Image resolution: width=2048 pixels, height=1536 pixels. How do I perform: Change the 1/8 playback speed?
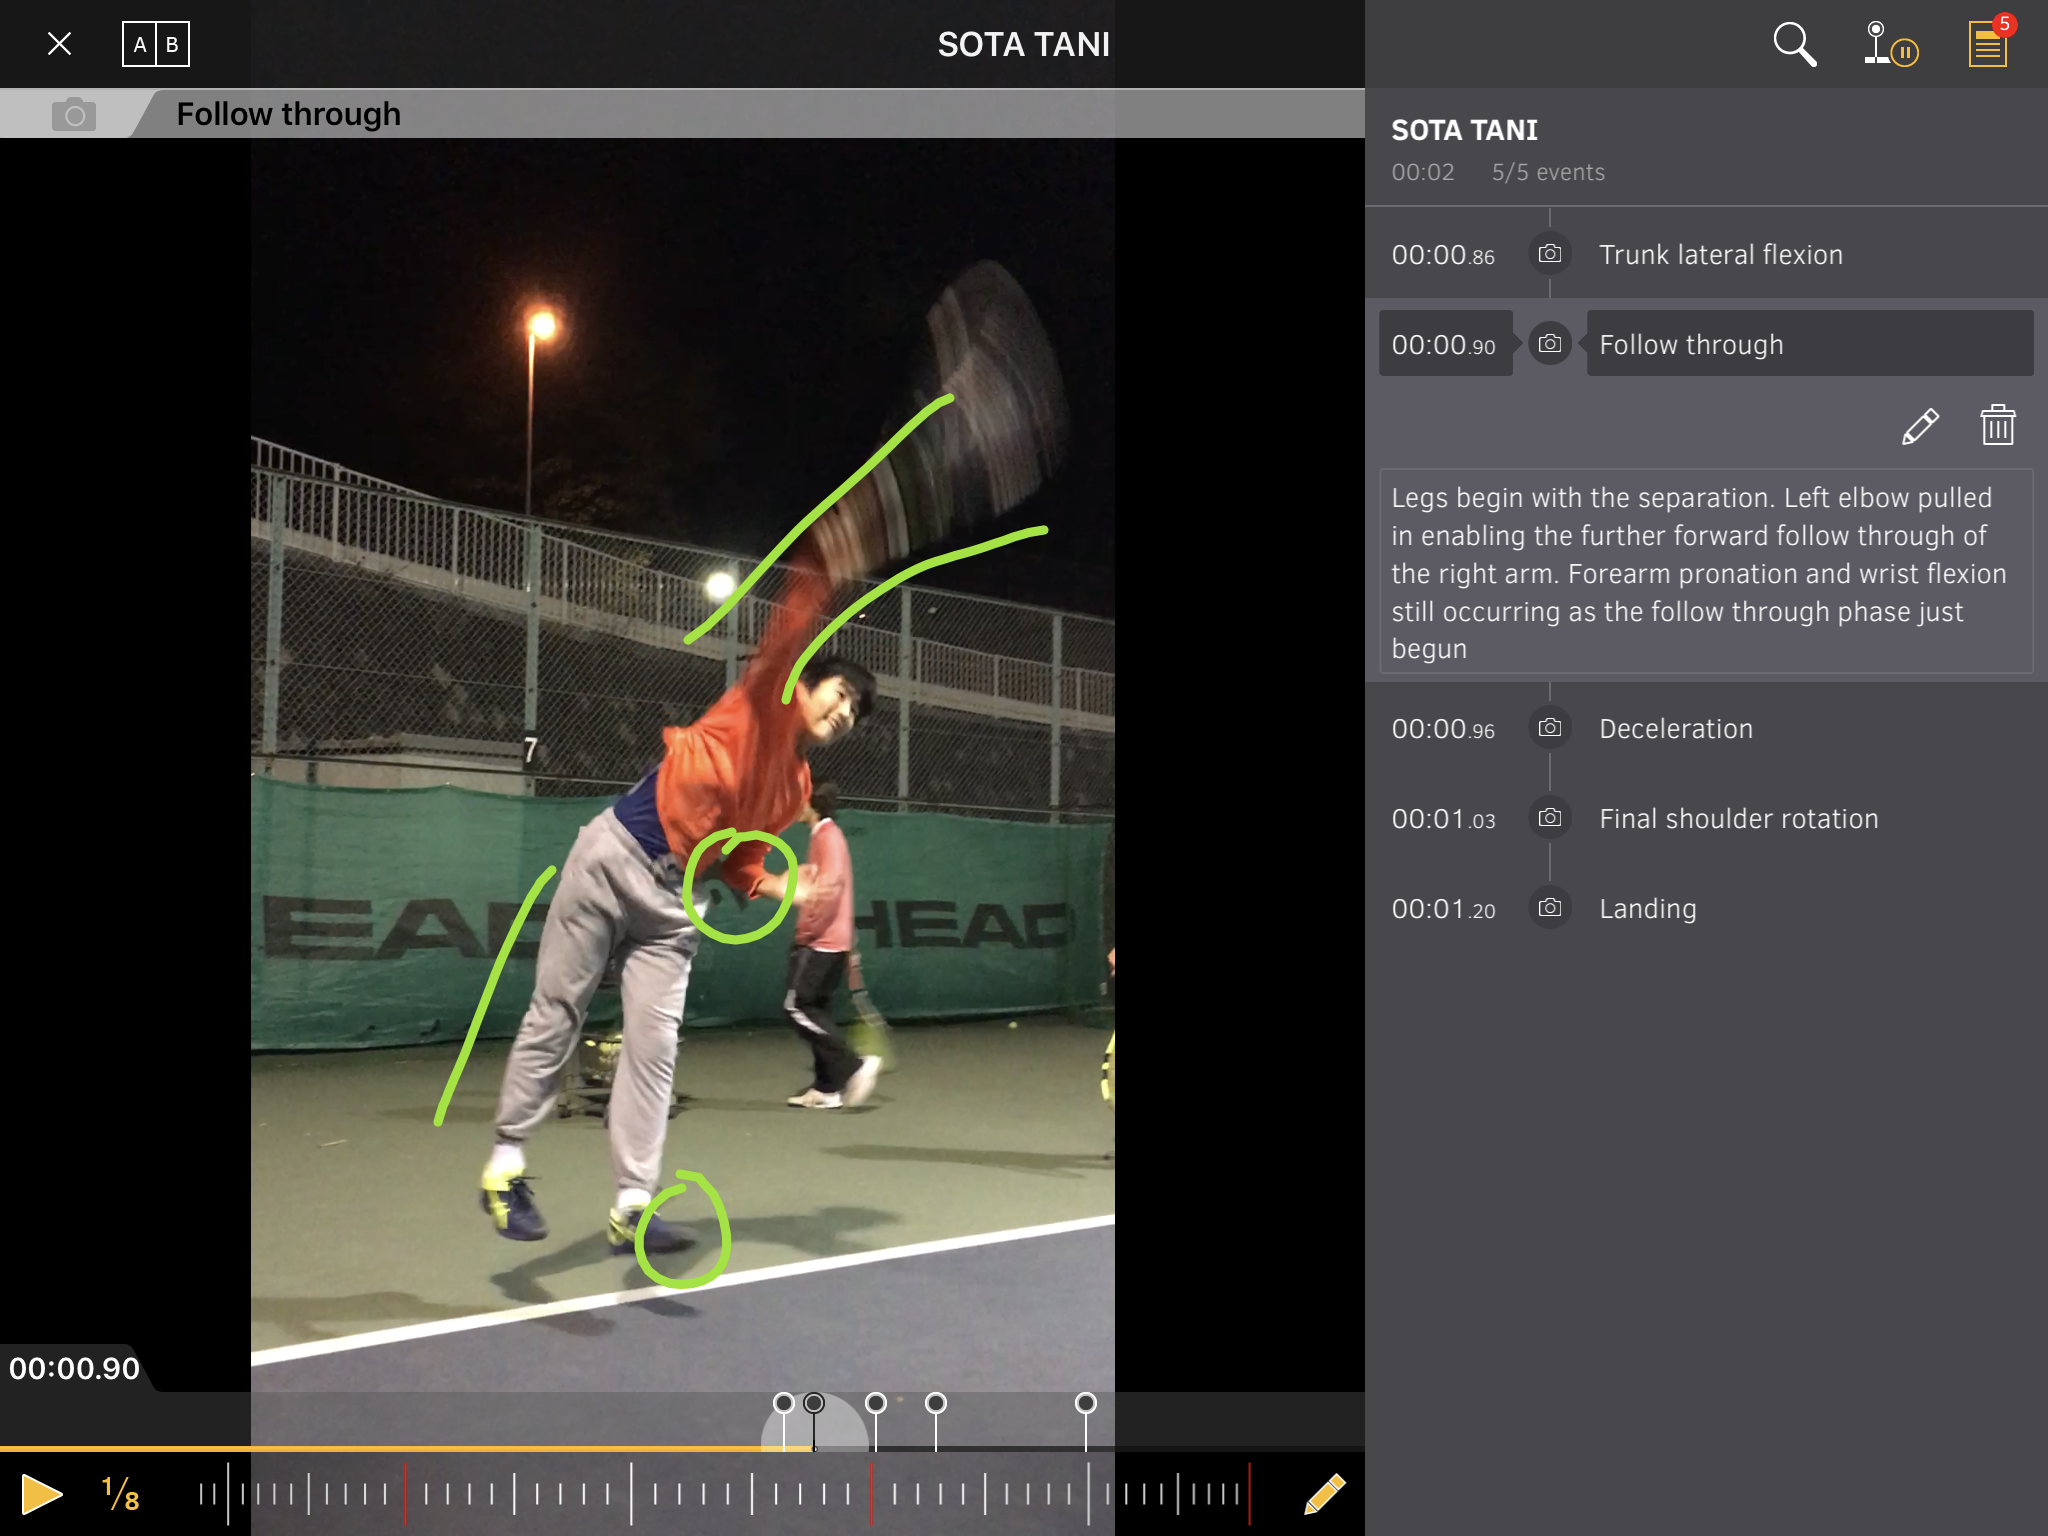tap(120, 1494)
